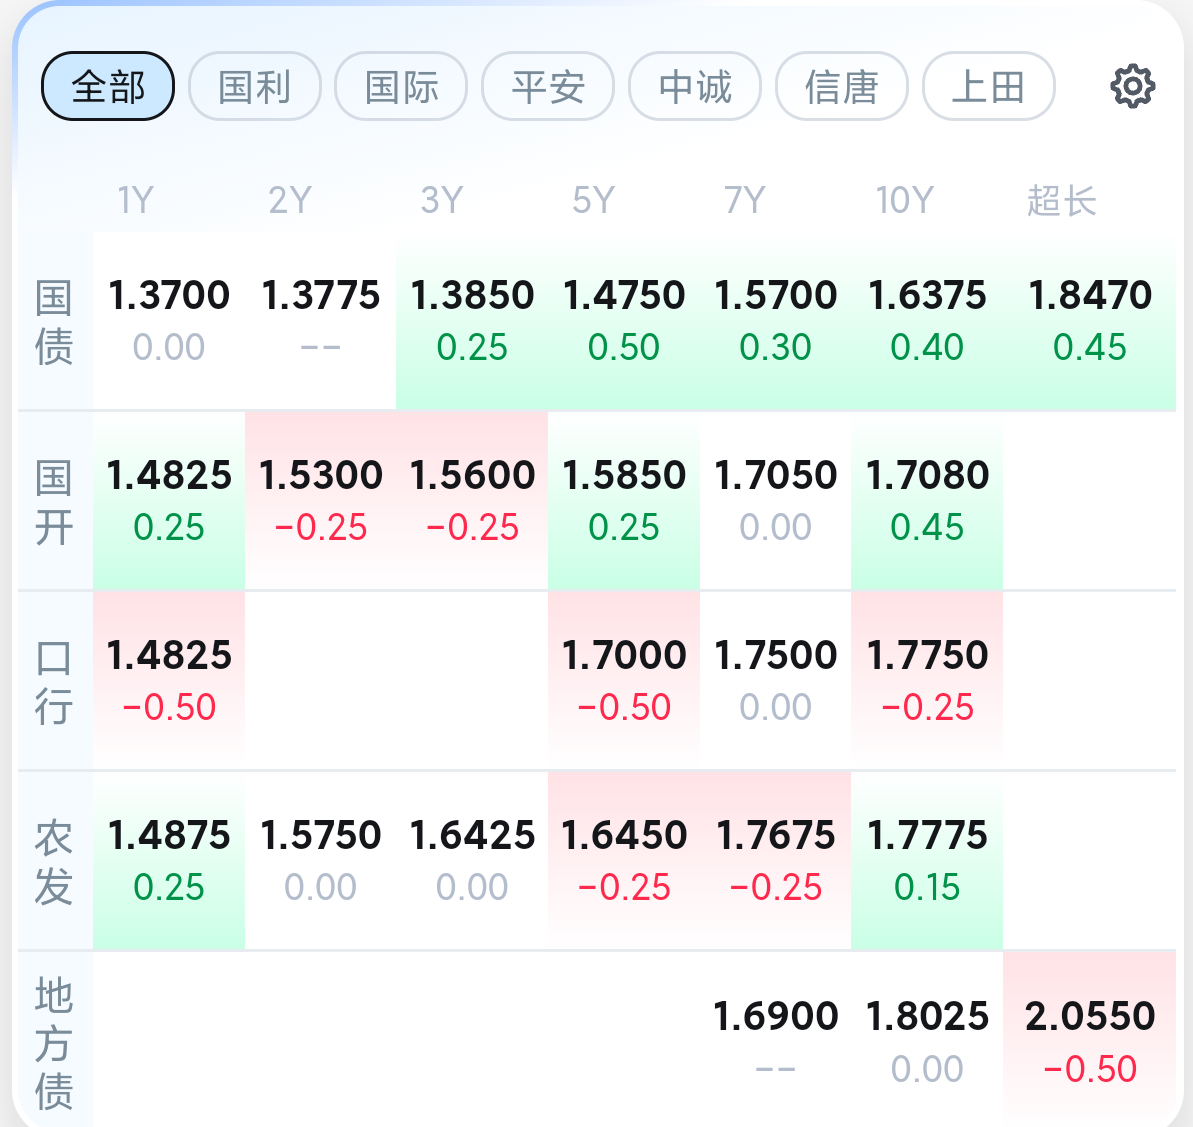Click the 地方债 超长 cell 2.0550

click(x=1089, y=1040)
